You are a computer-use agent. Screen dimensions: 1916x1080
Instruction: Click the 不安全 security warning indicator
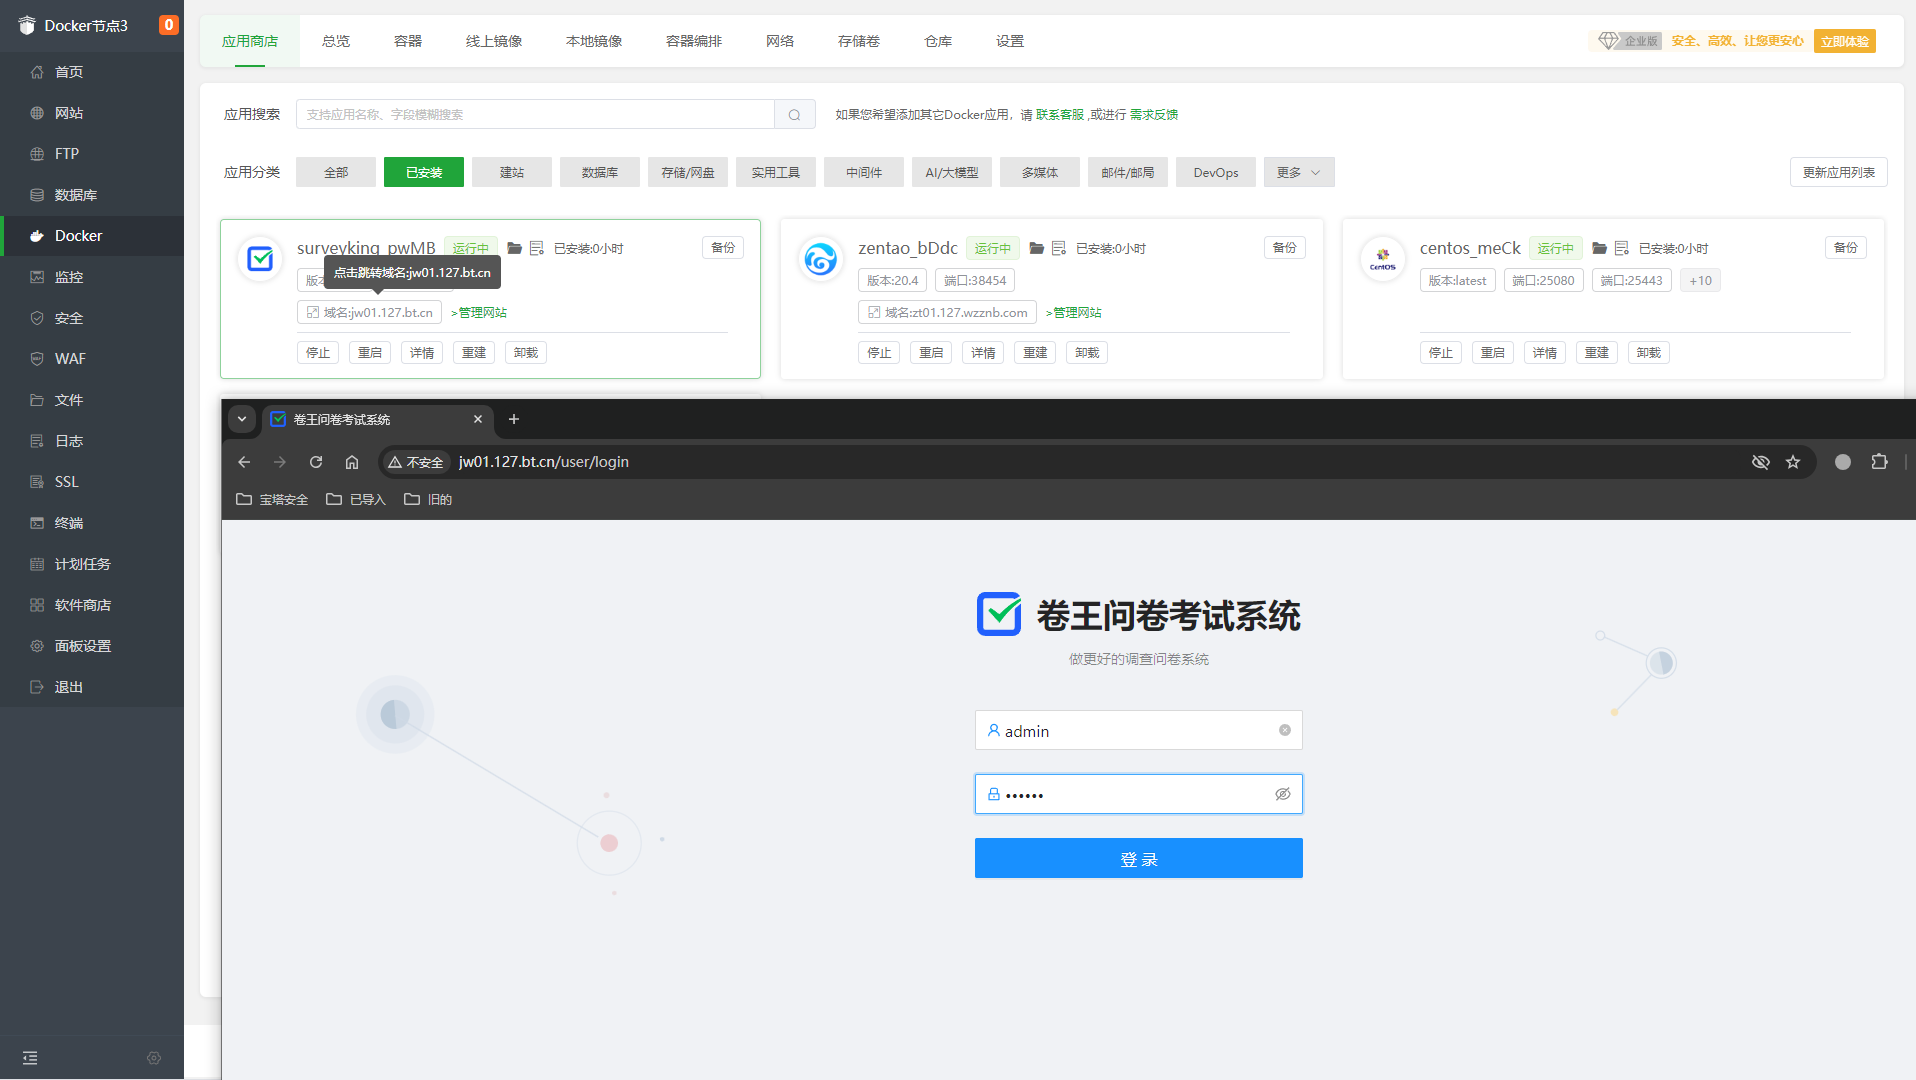416,462
